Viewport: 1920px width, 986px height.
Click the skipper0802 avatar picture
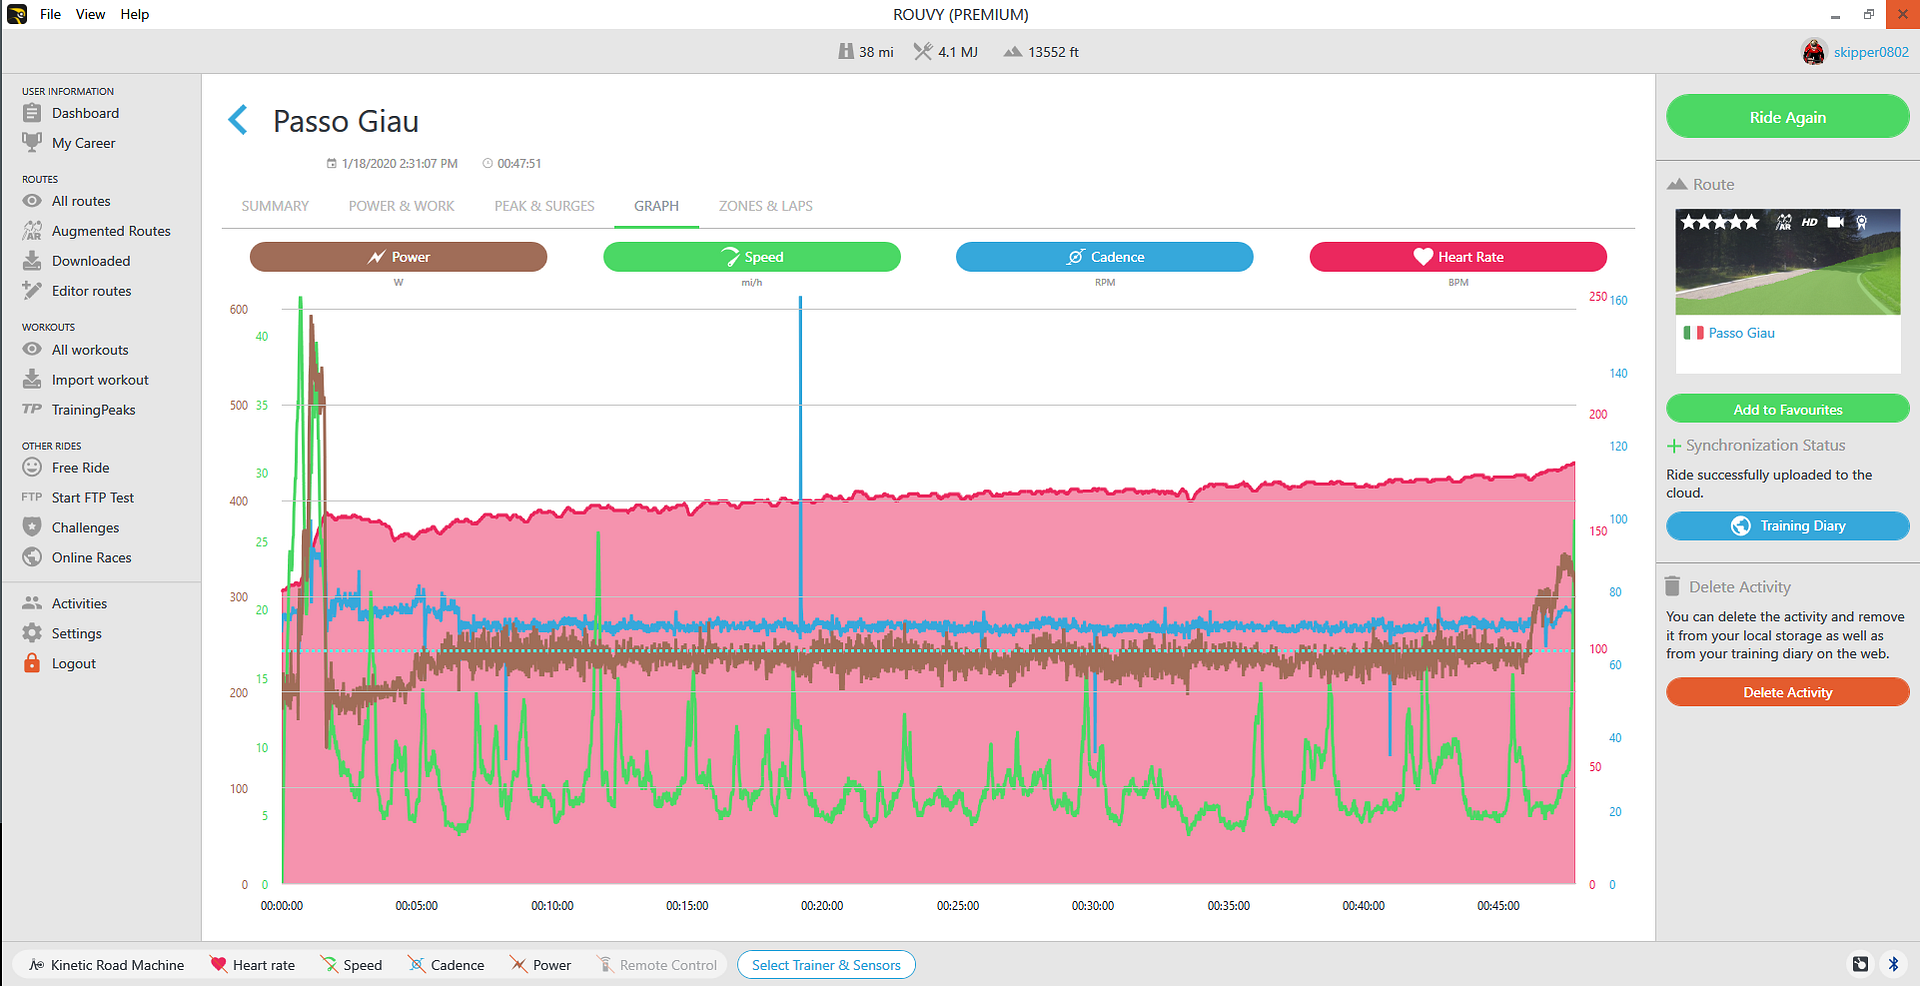coord(1814,52)
